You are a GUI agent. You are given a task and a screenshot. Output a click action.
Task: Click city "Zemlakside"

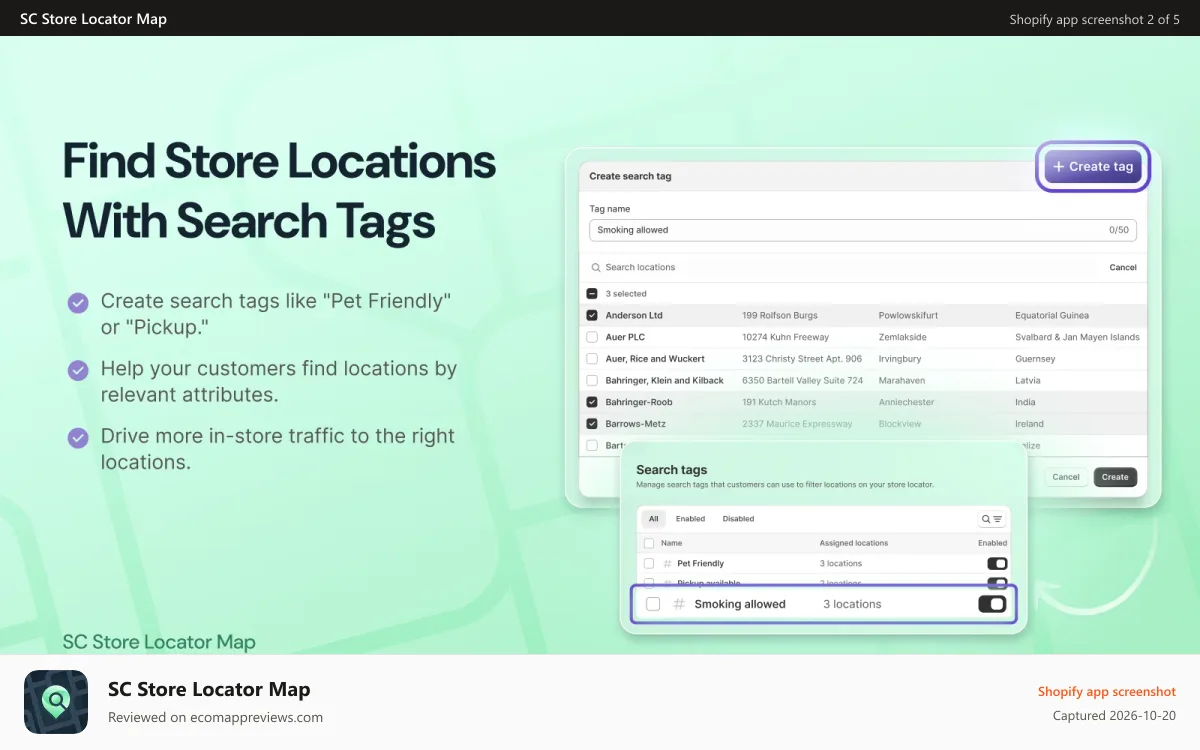903,337
